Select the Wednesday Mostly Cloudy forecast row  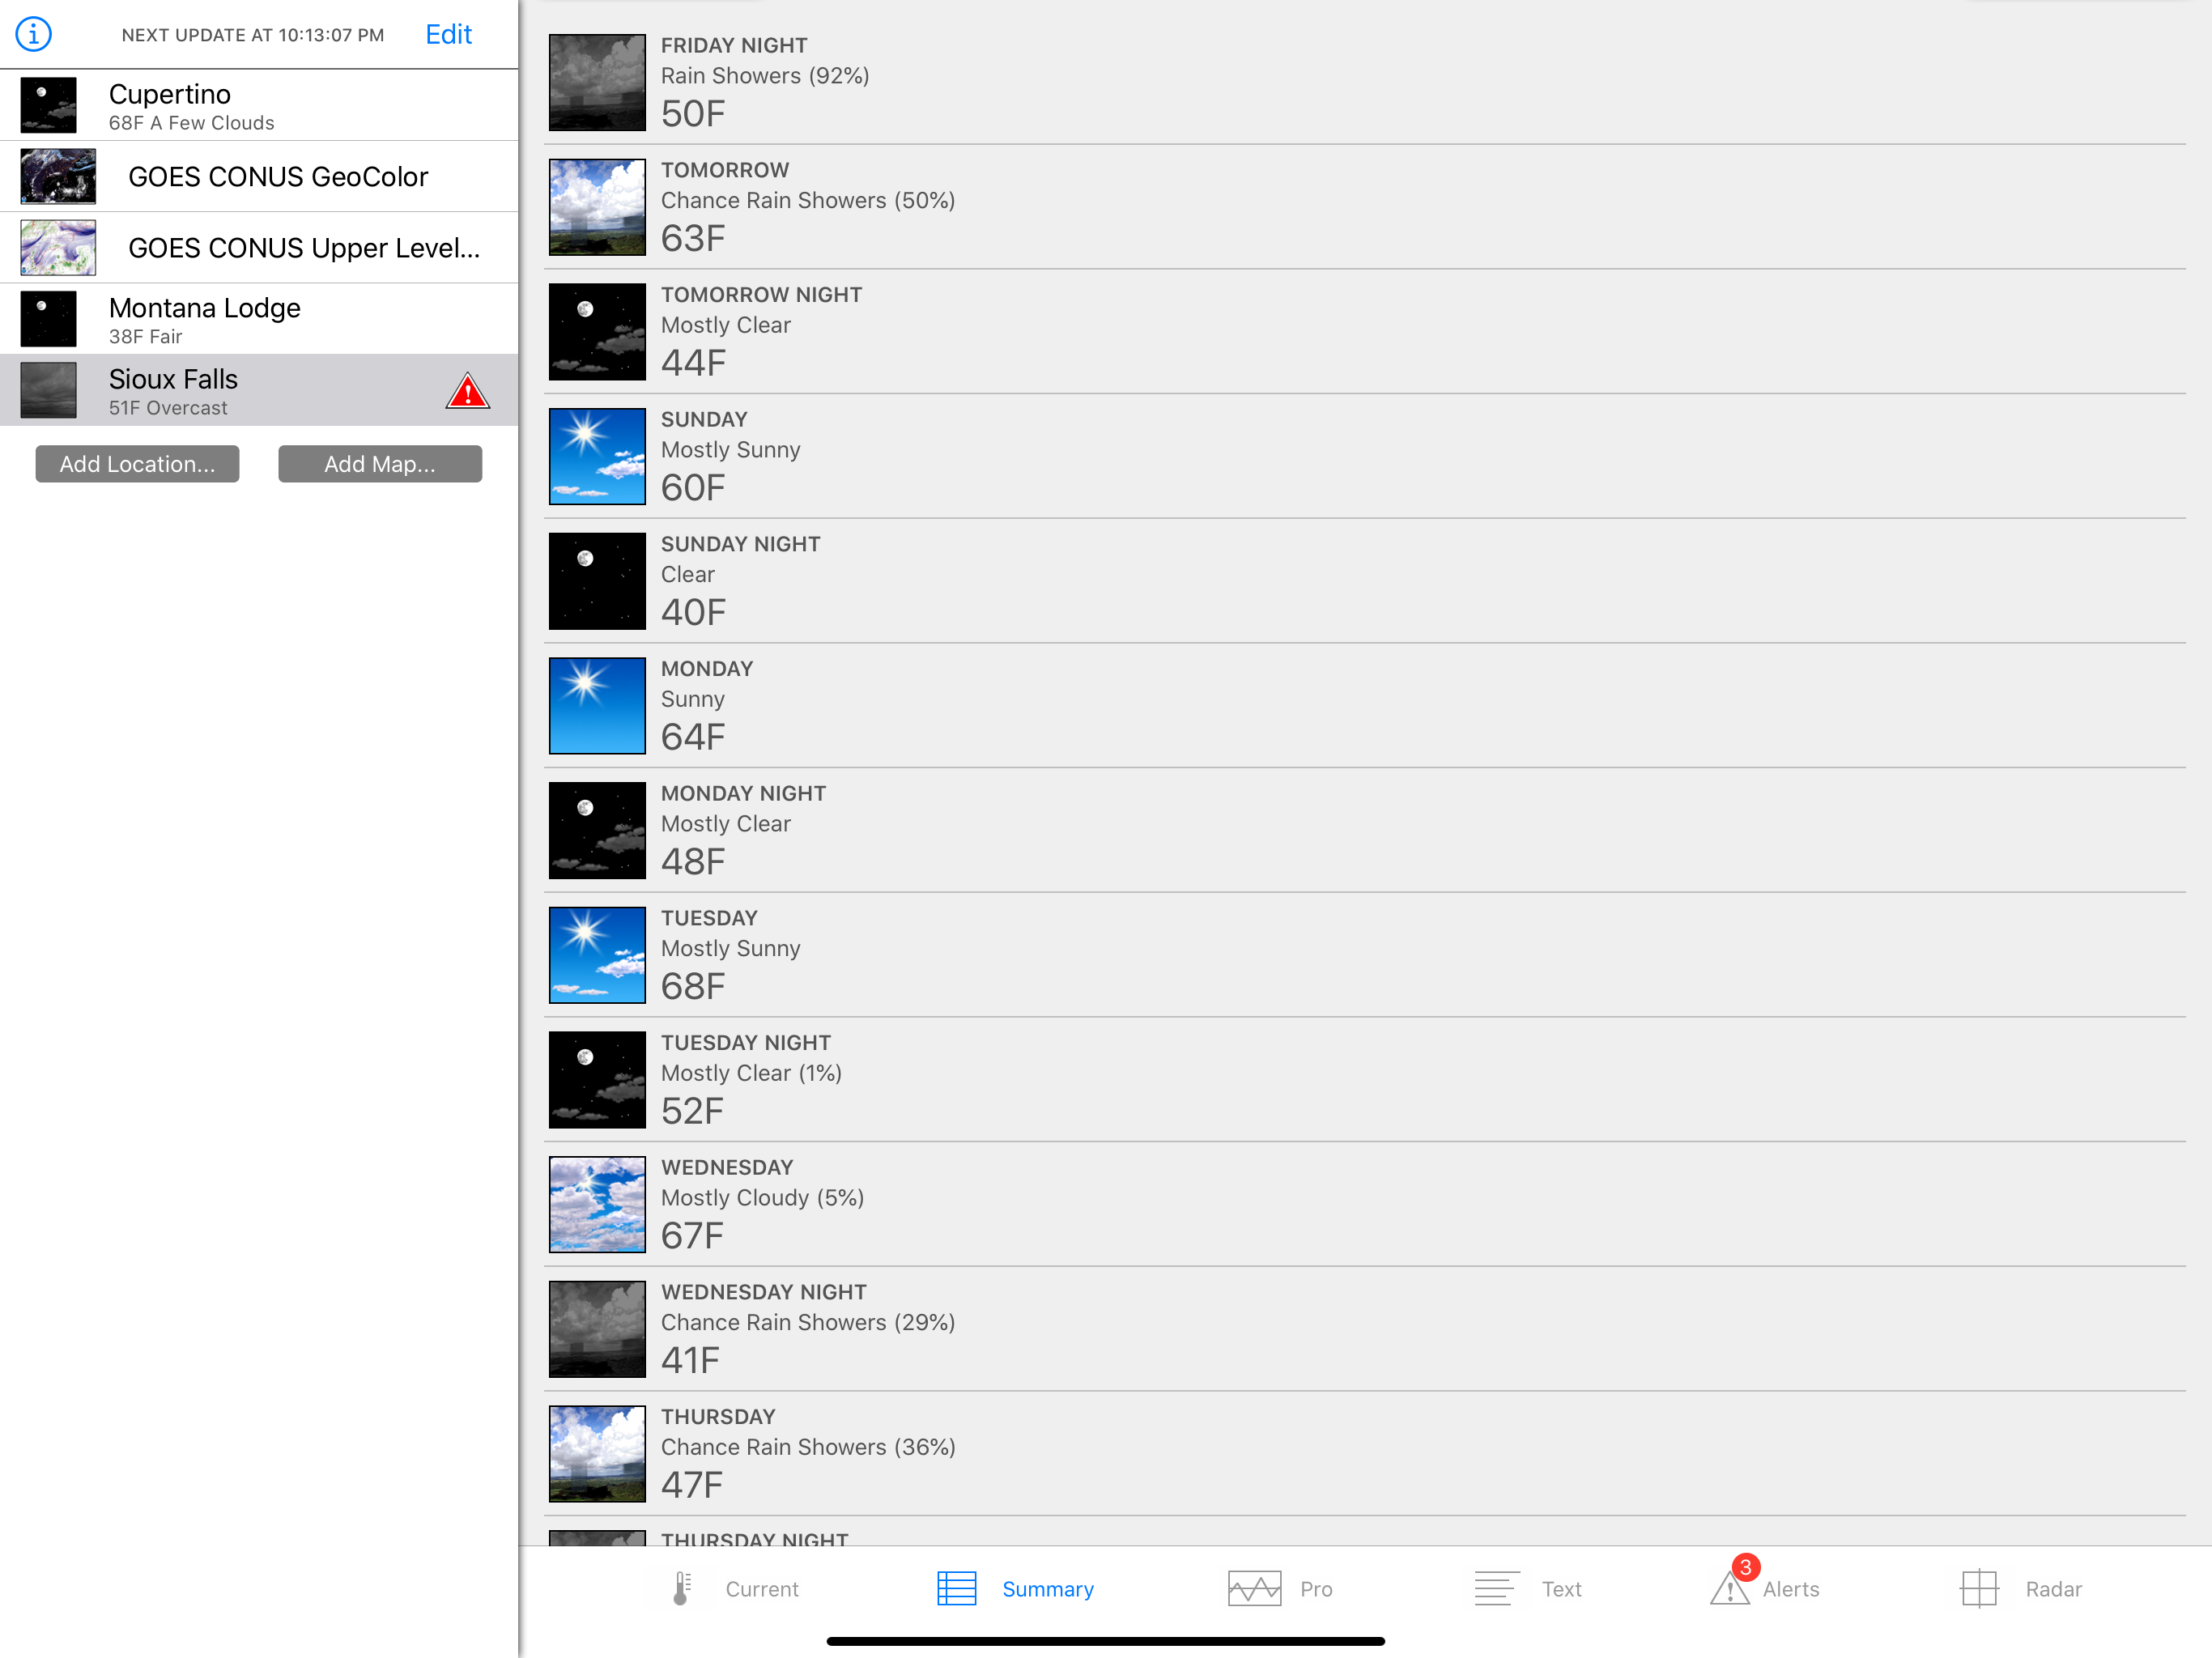(x=1364, y=1203)
